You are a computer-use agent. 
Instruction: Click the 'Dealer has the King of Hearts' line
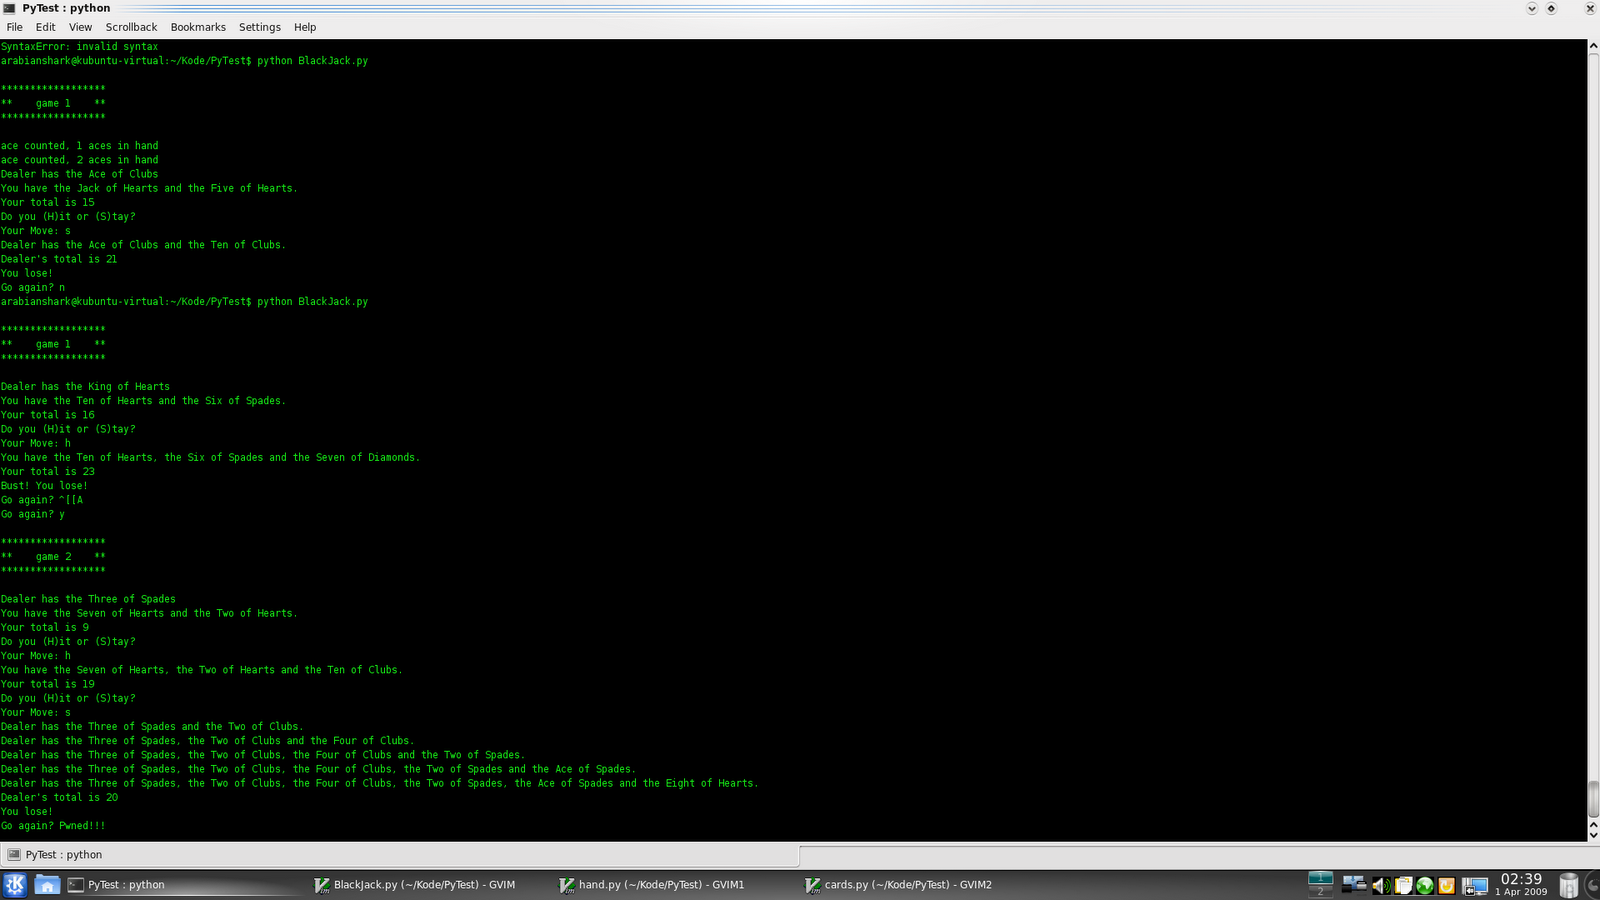click(86, 386)
